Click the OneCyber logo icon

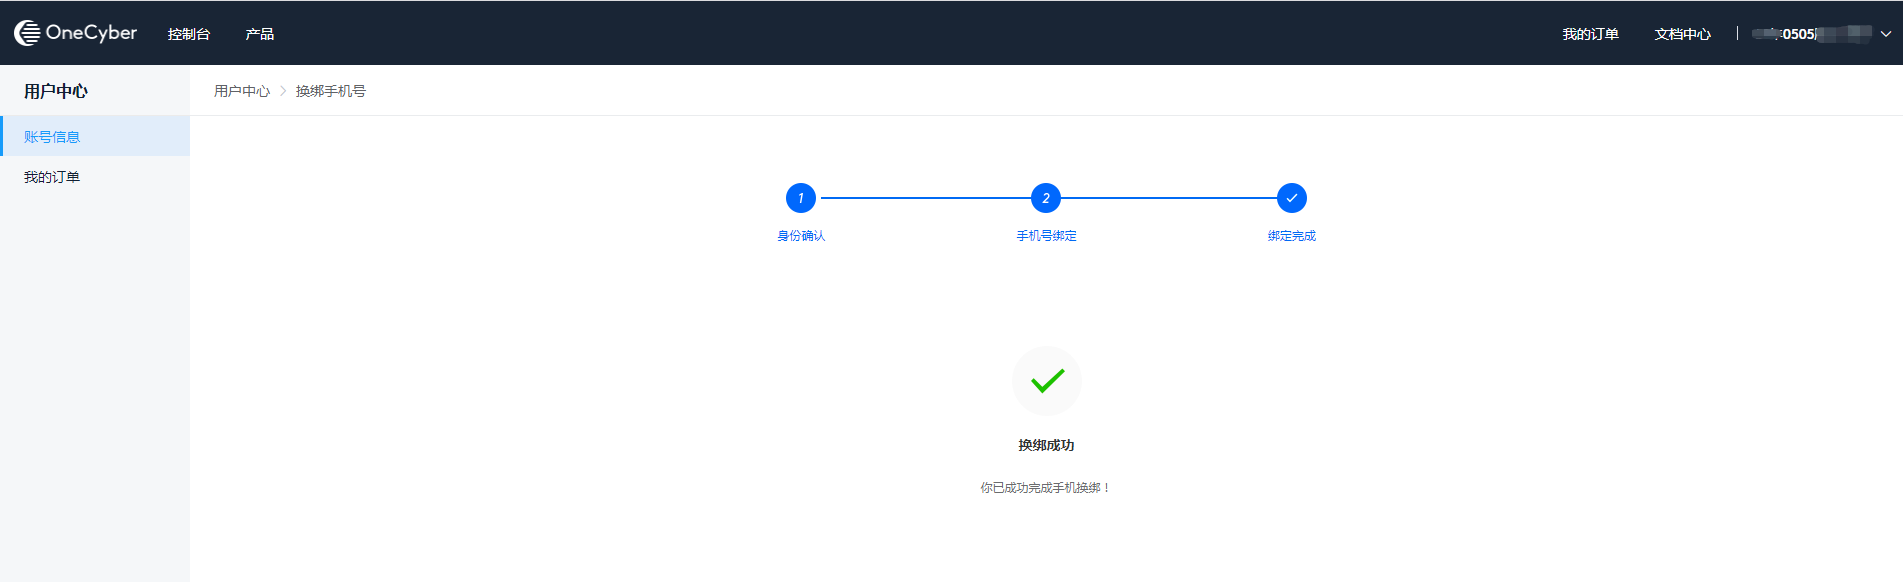pos(27,33)
